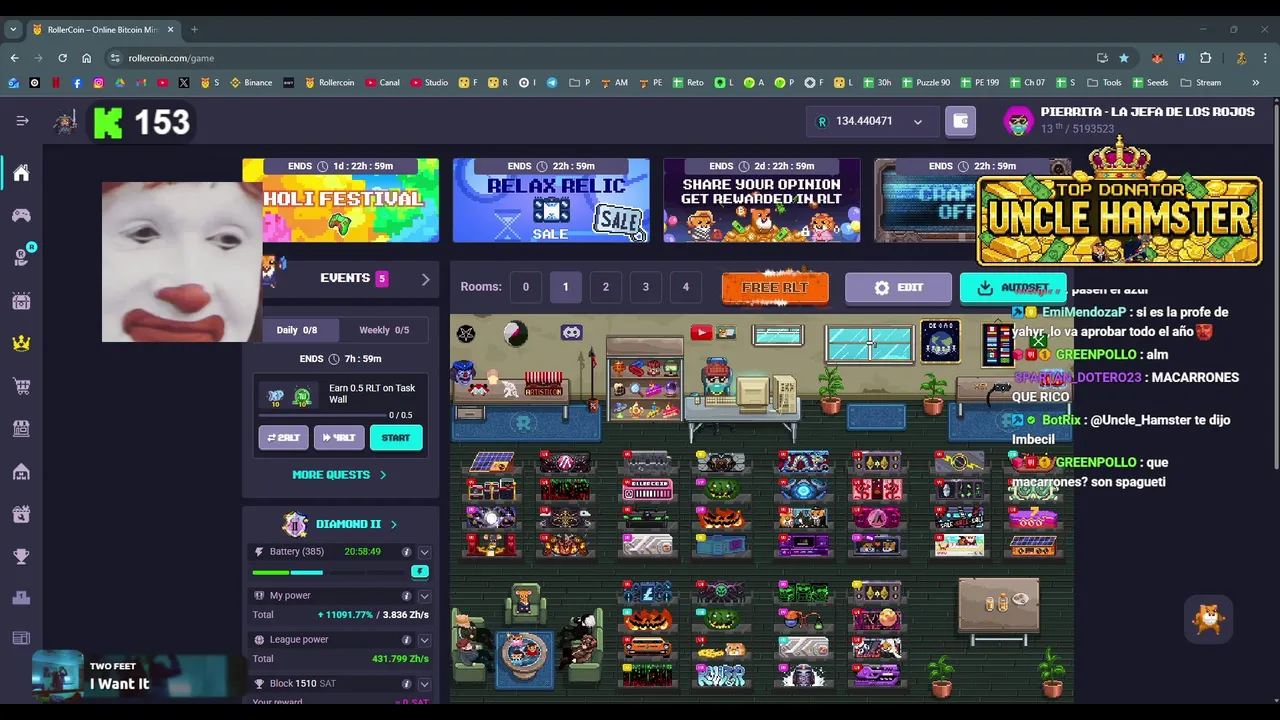Open Diamond II league arrow
This screenshot has width=1280, height=720.
coord(393,524)
